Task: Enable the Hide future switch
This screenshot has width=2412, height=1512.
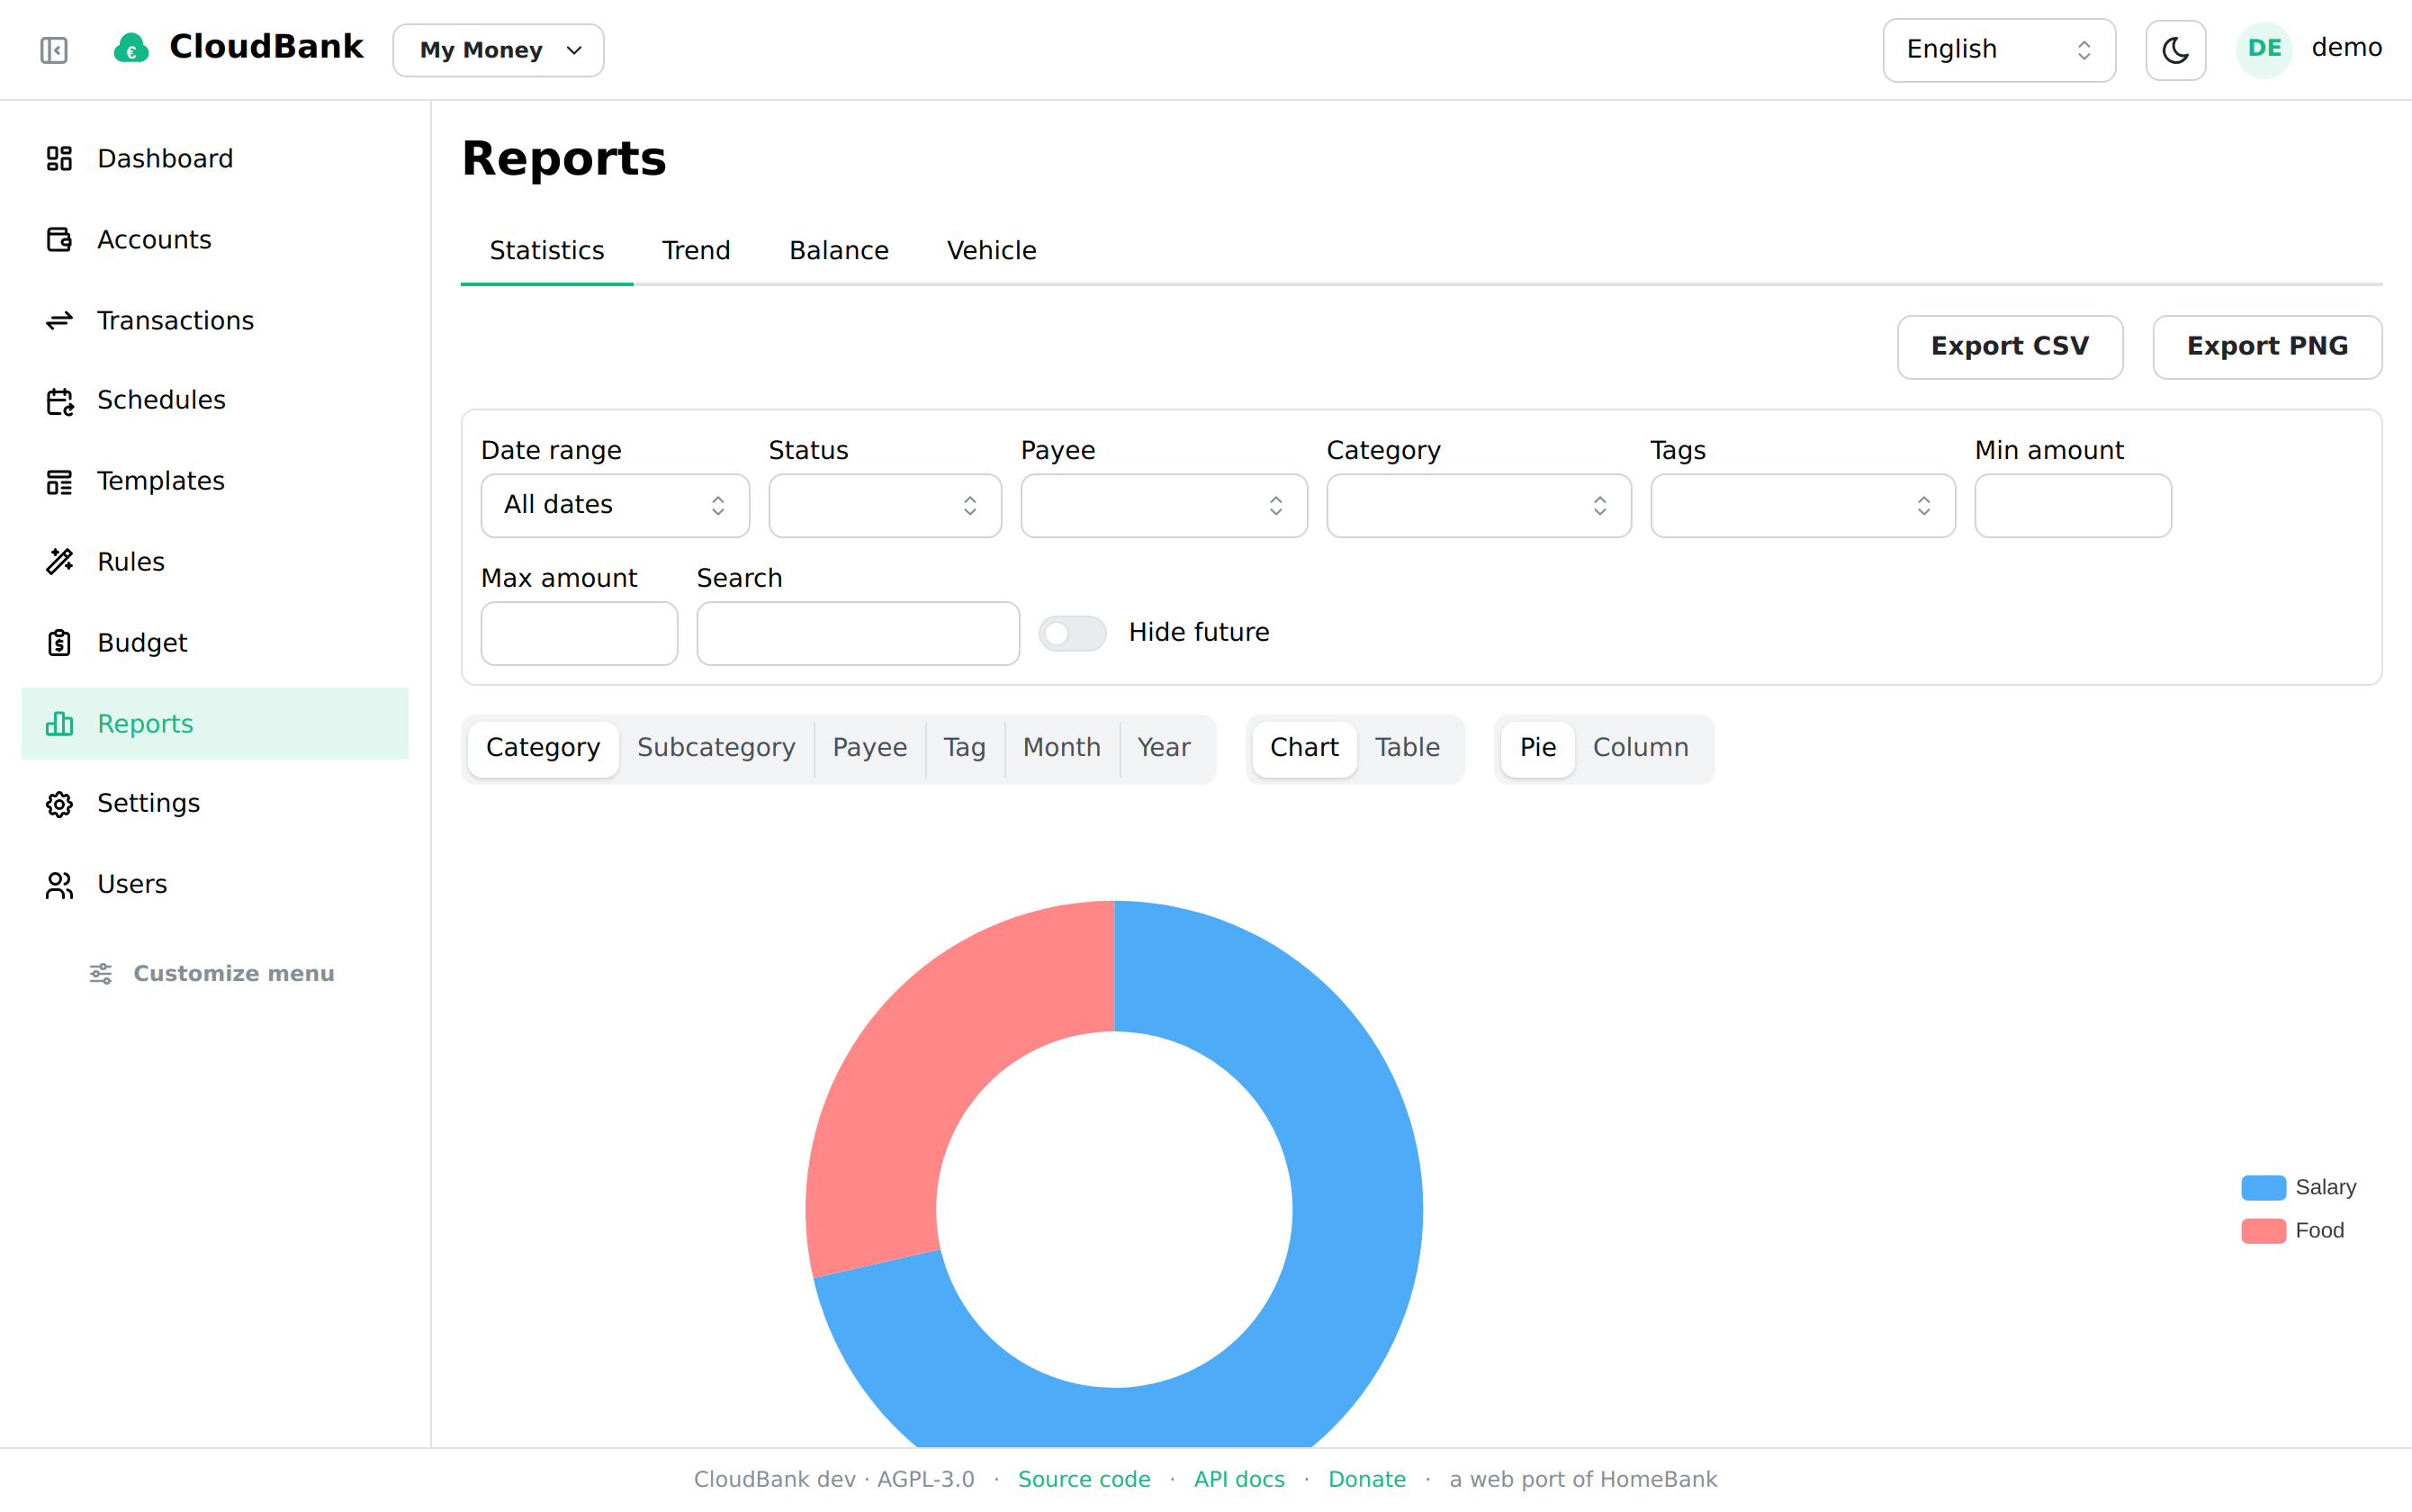Action: tap(1072, 633)
